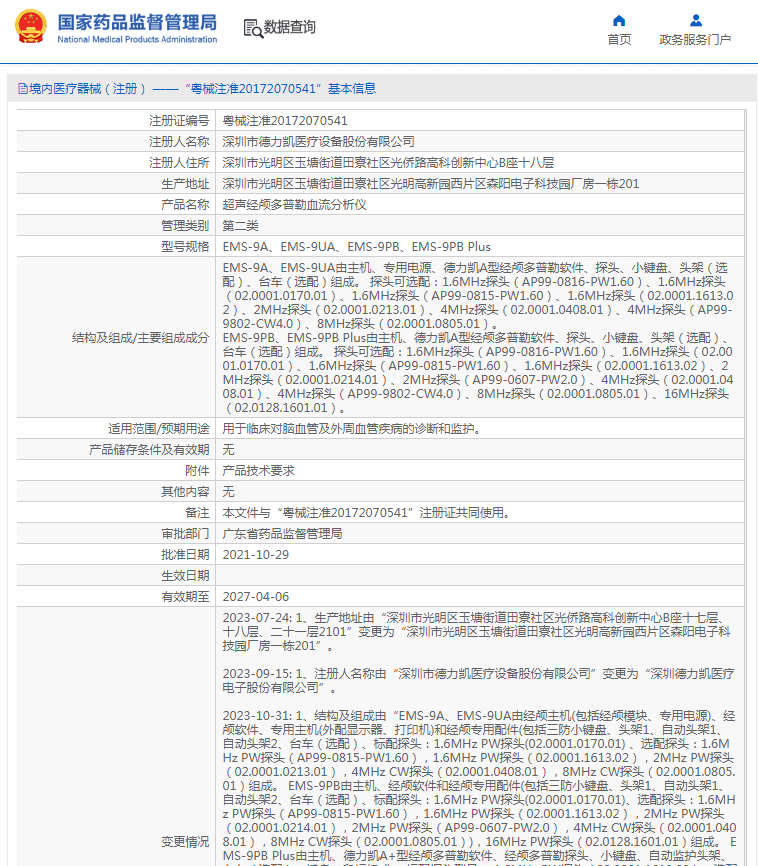Click the product name 超声经颅多普勒血流分析仪
The height and width of the screenshot is (866, 758).
[294, 205]
